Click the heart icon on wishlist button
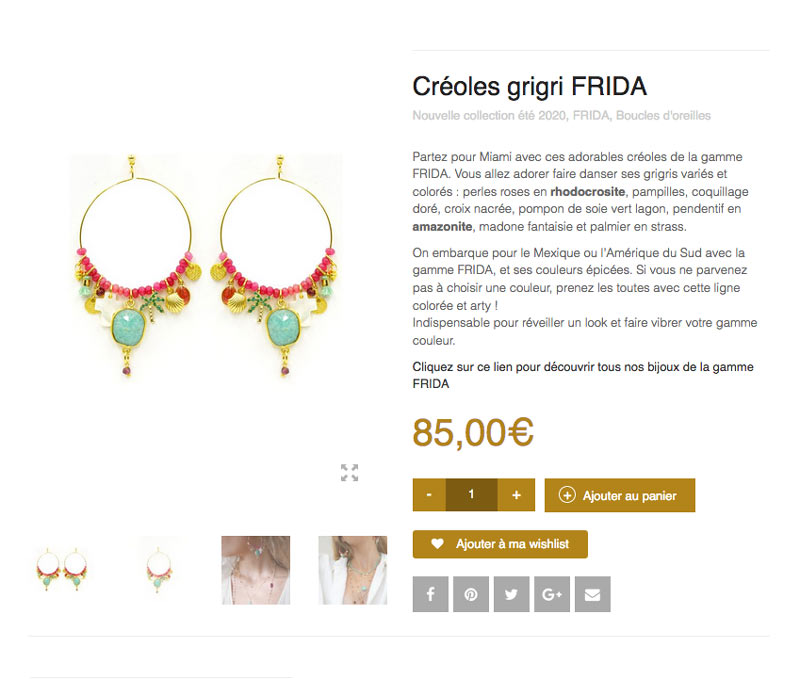This screenshot has height=679, width=800. 437,544
